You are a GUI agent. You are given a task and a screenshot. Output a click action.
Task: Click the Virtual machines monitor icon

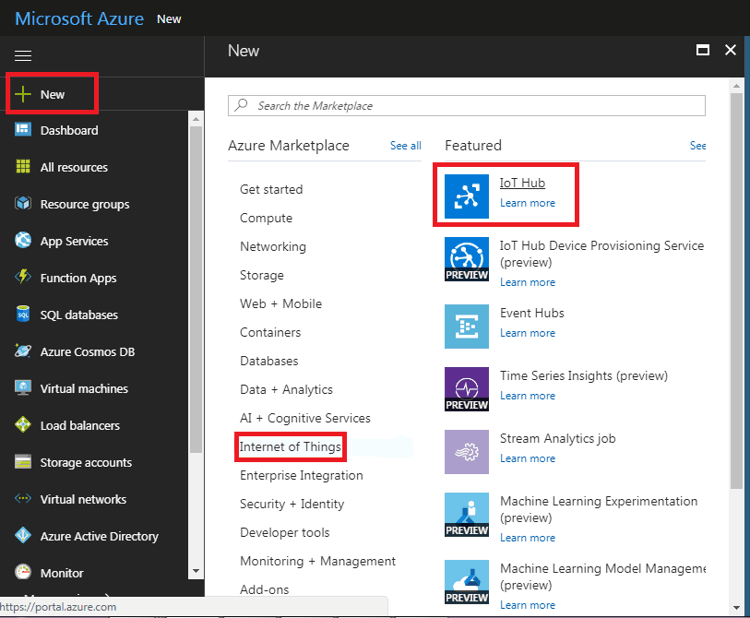pos(23,388)
